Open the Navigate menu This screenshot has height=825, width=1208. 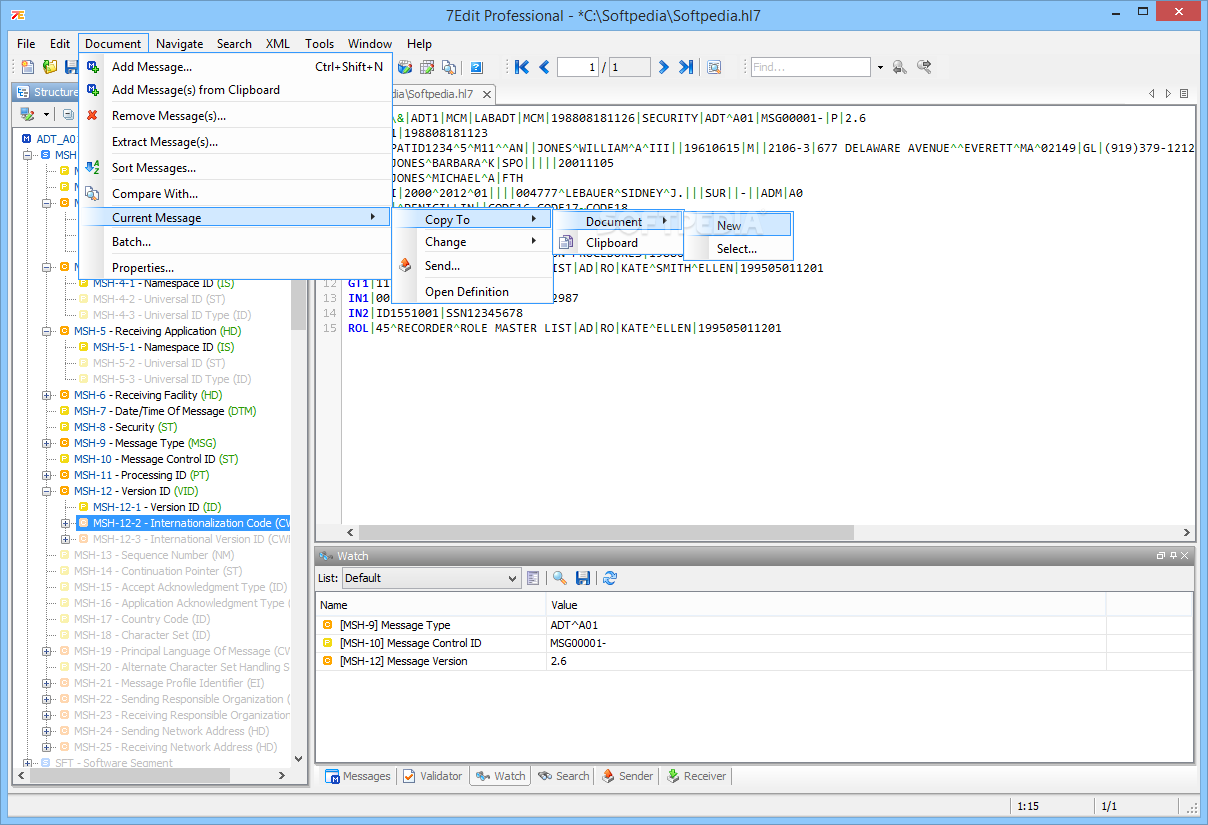point(180,43)
